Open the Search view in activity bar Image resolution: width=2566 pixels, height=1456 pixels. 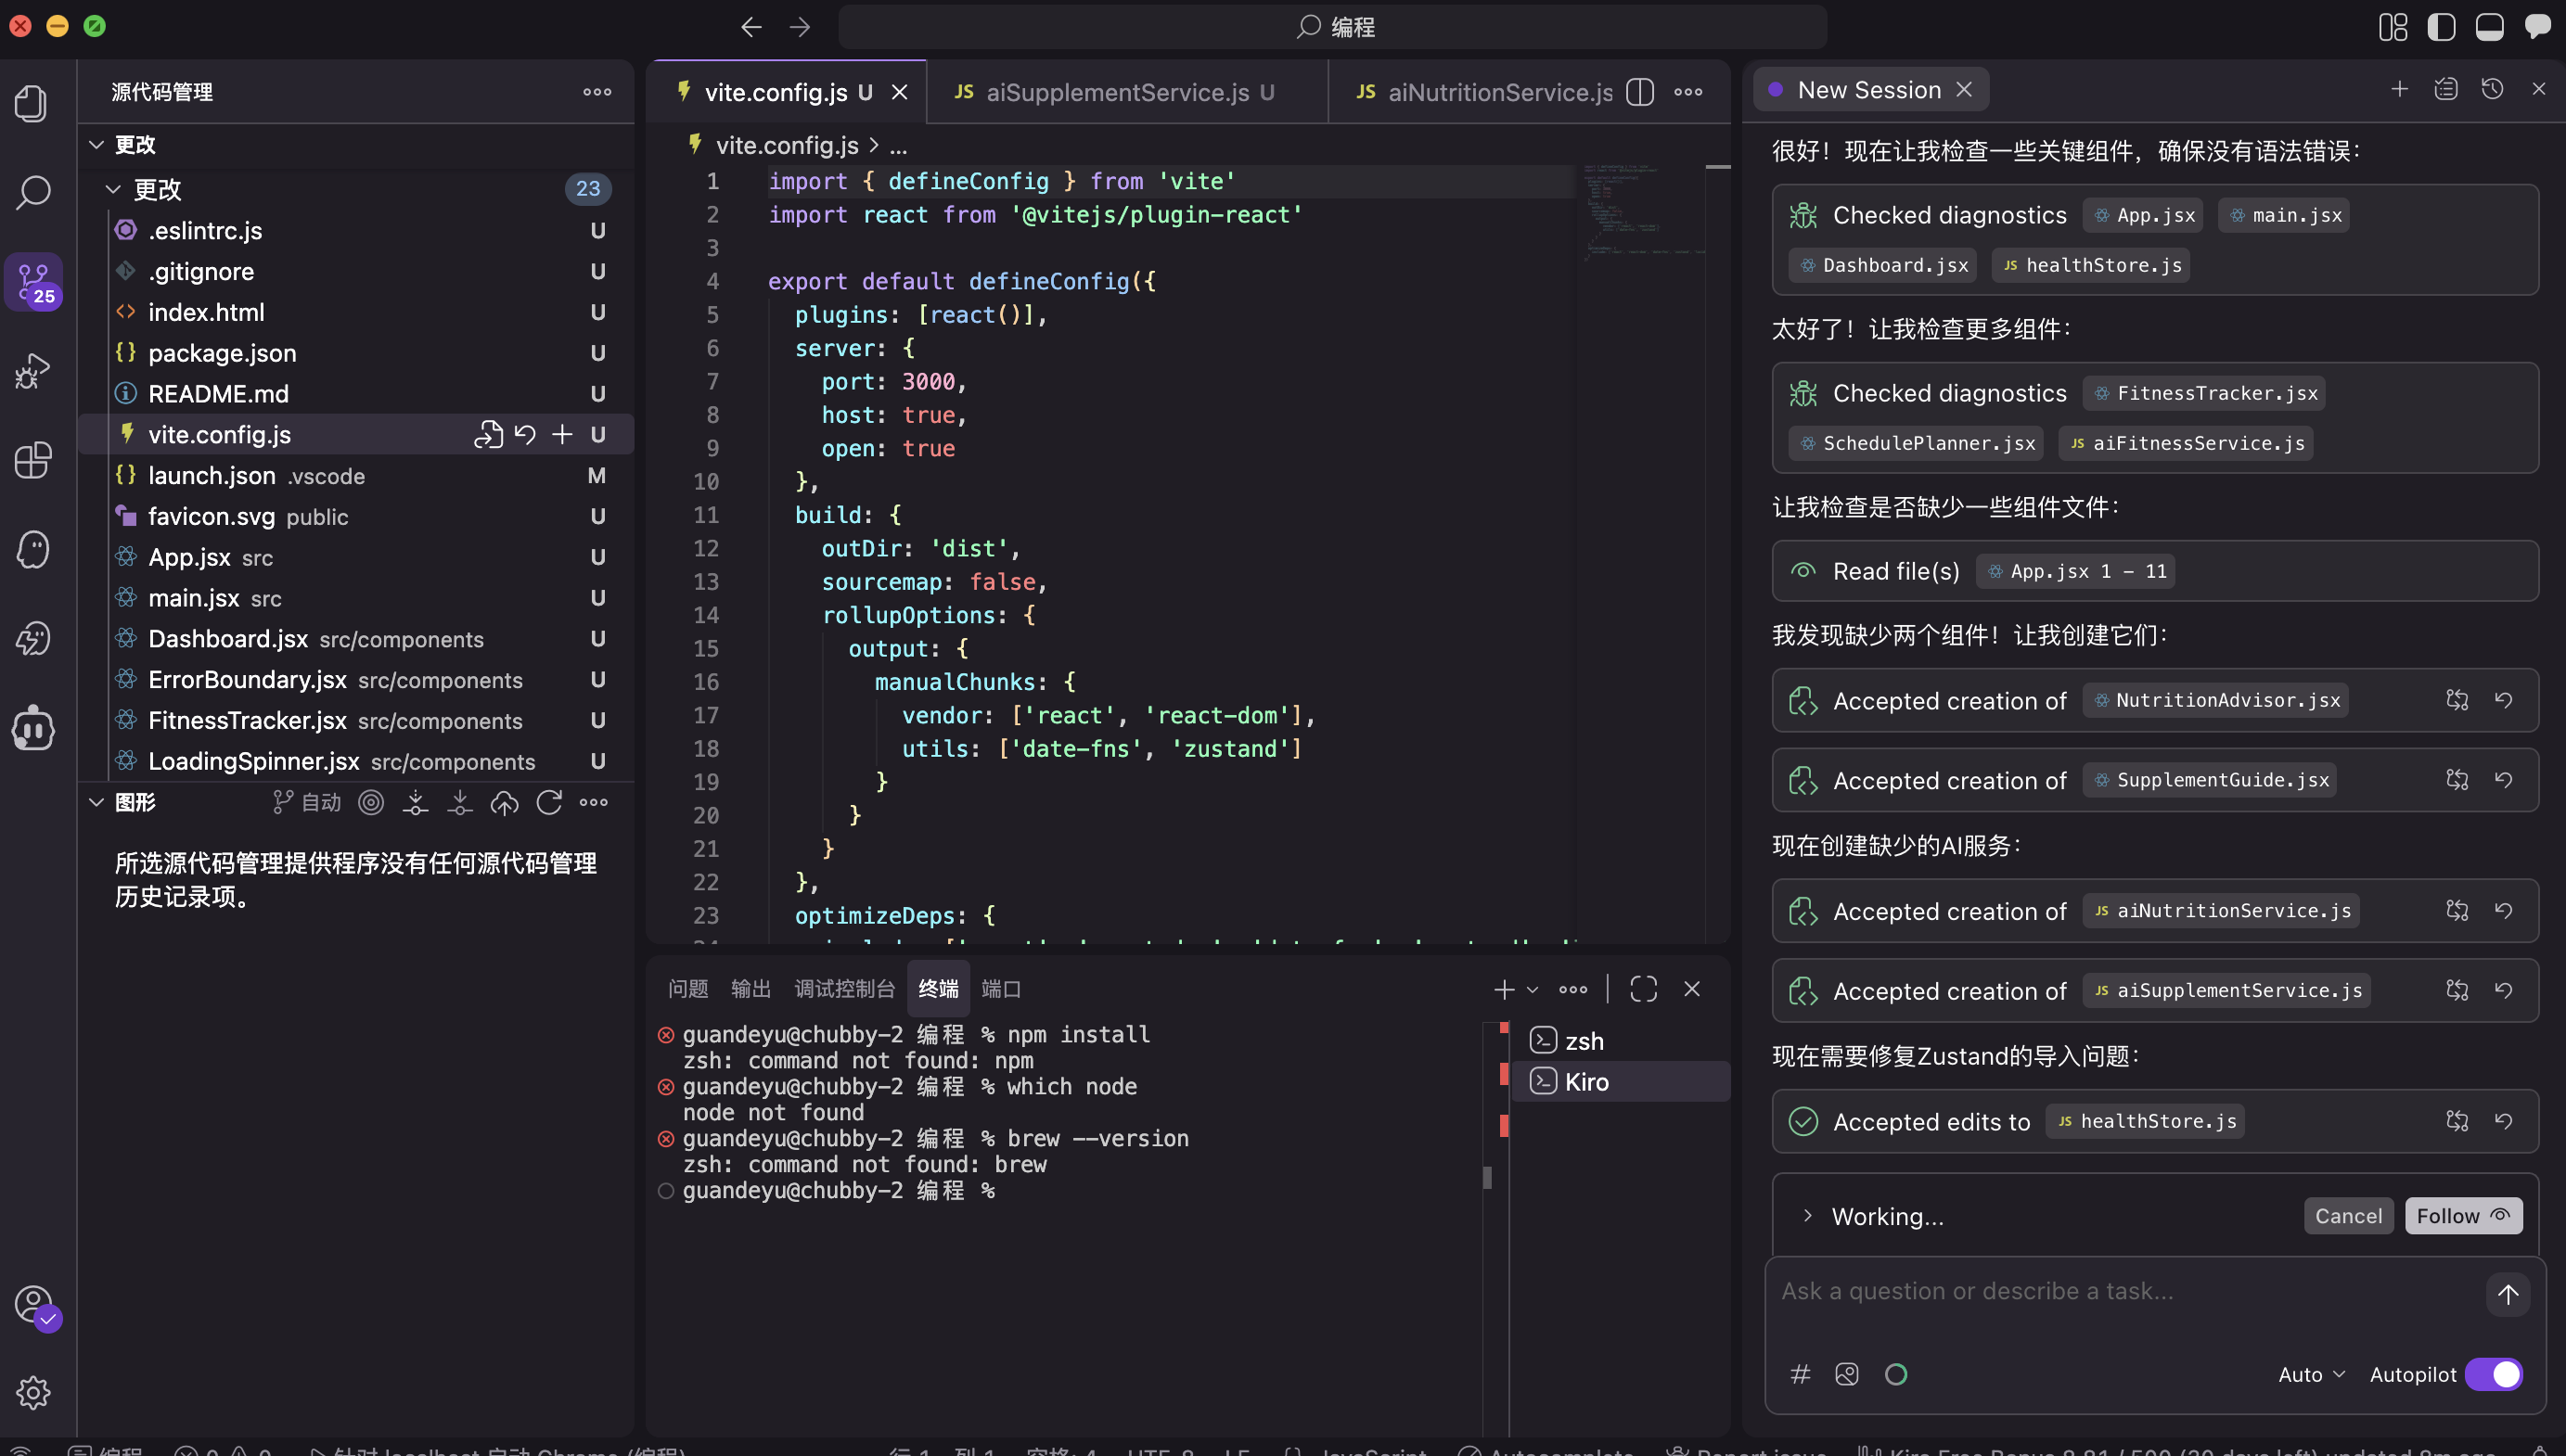point(32,192)
